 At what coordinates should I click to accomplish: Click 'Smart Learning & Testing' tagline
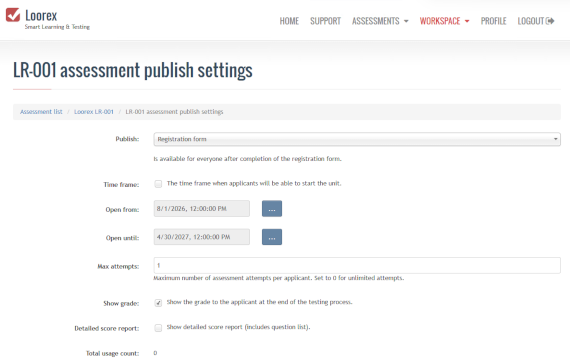click(57, 27)
